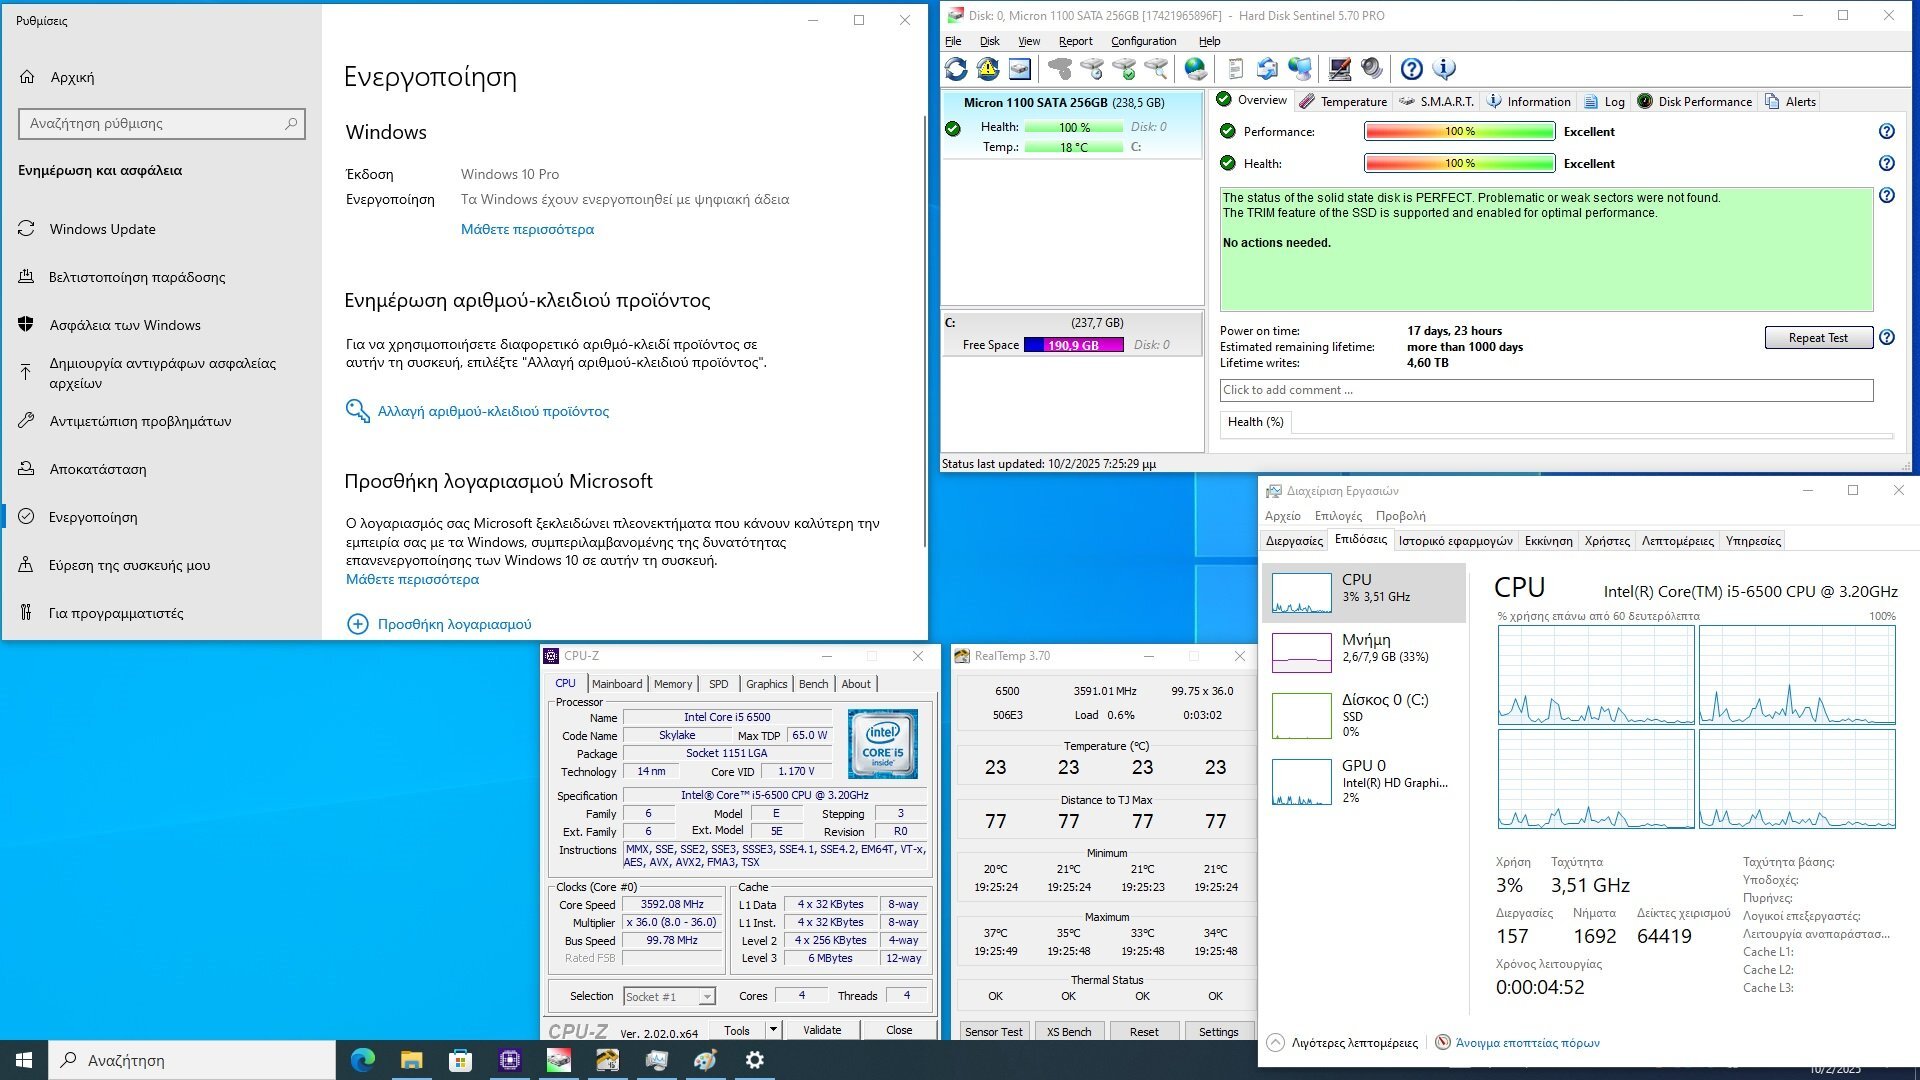Viewport: 1920px width, 1080px height.
Task: Click the Click to add comment field
Action: 1546,390
